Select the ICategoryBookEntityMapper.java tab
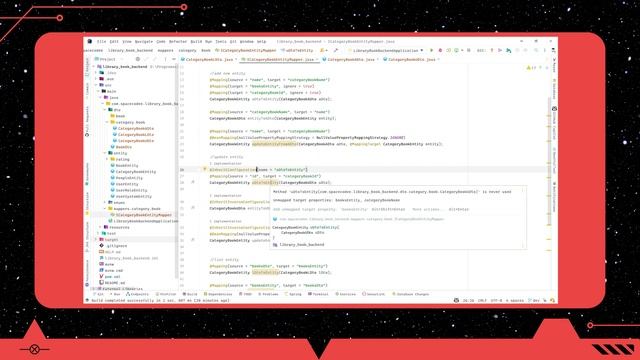The height and width of the screenshot is (360, 640). tap(280, 59)
